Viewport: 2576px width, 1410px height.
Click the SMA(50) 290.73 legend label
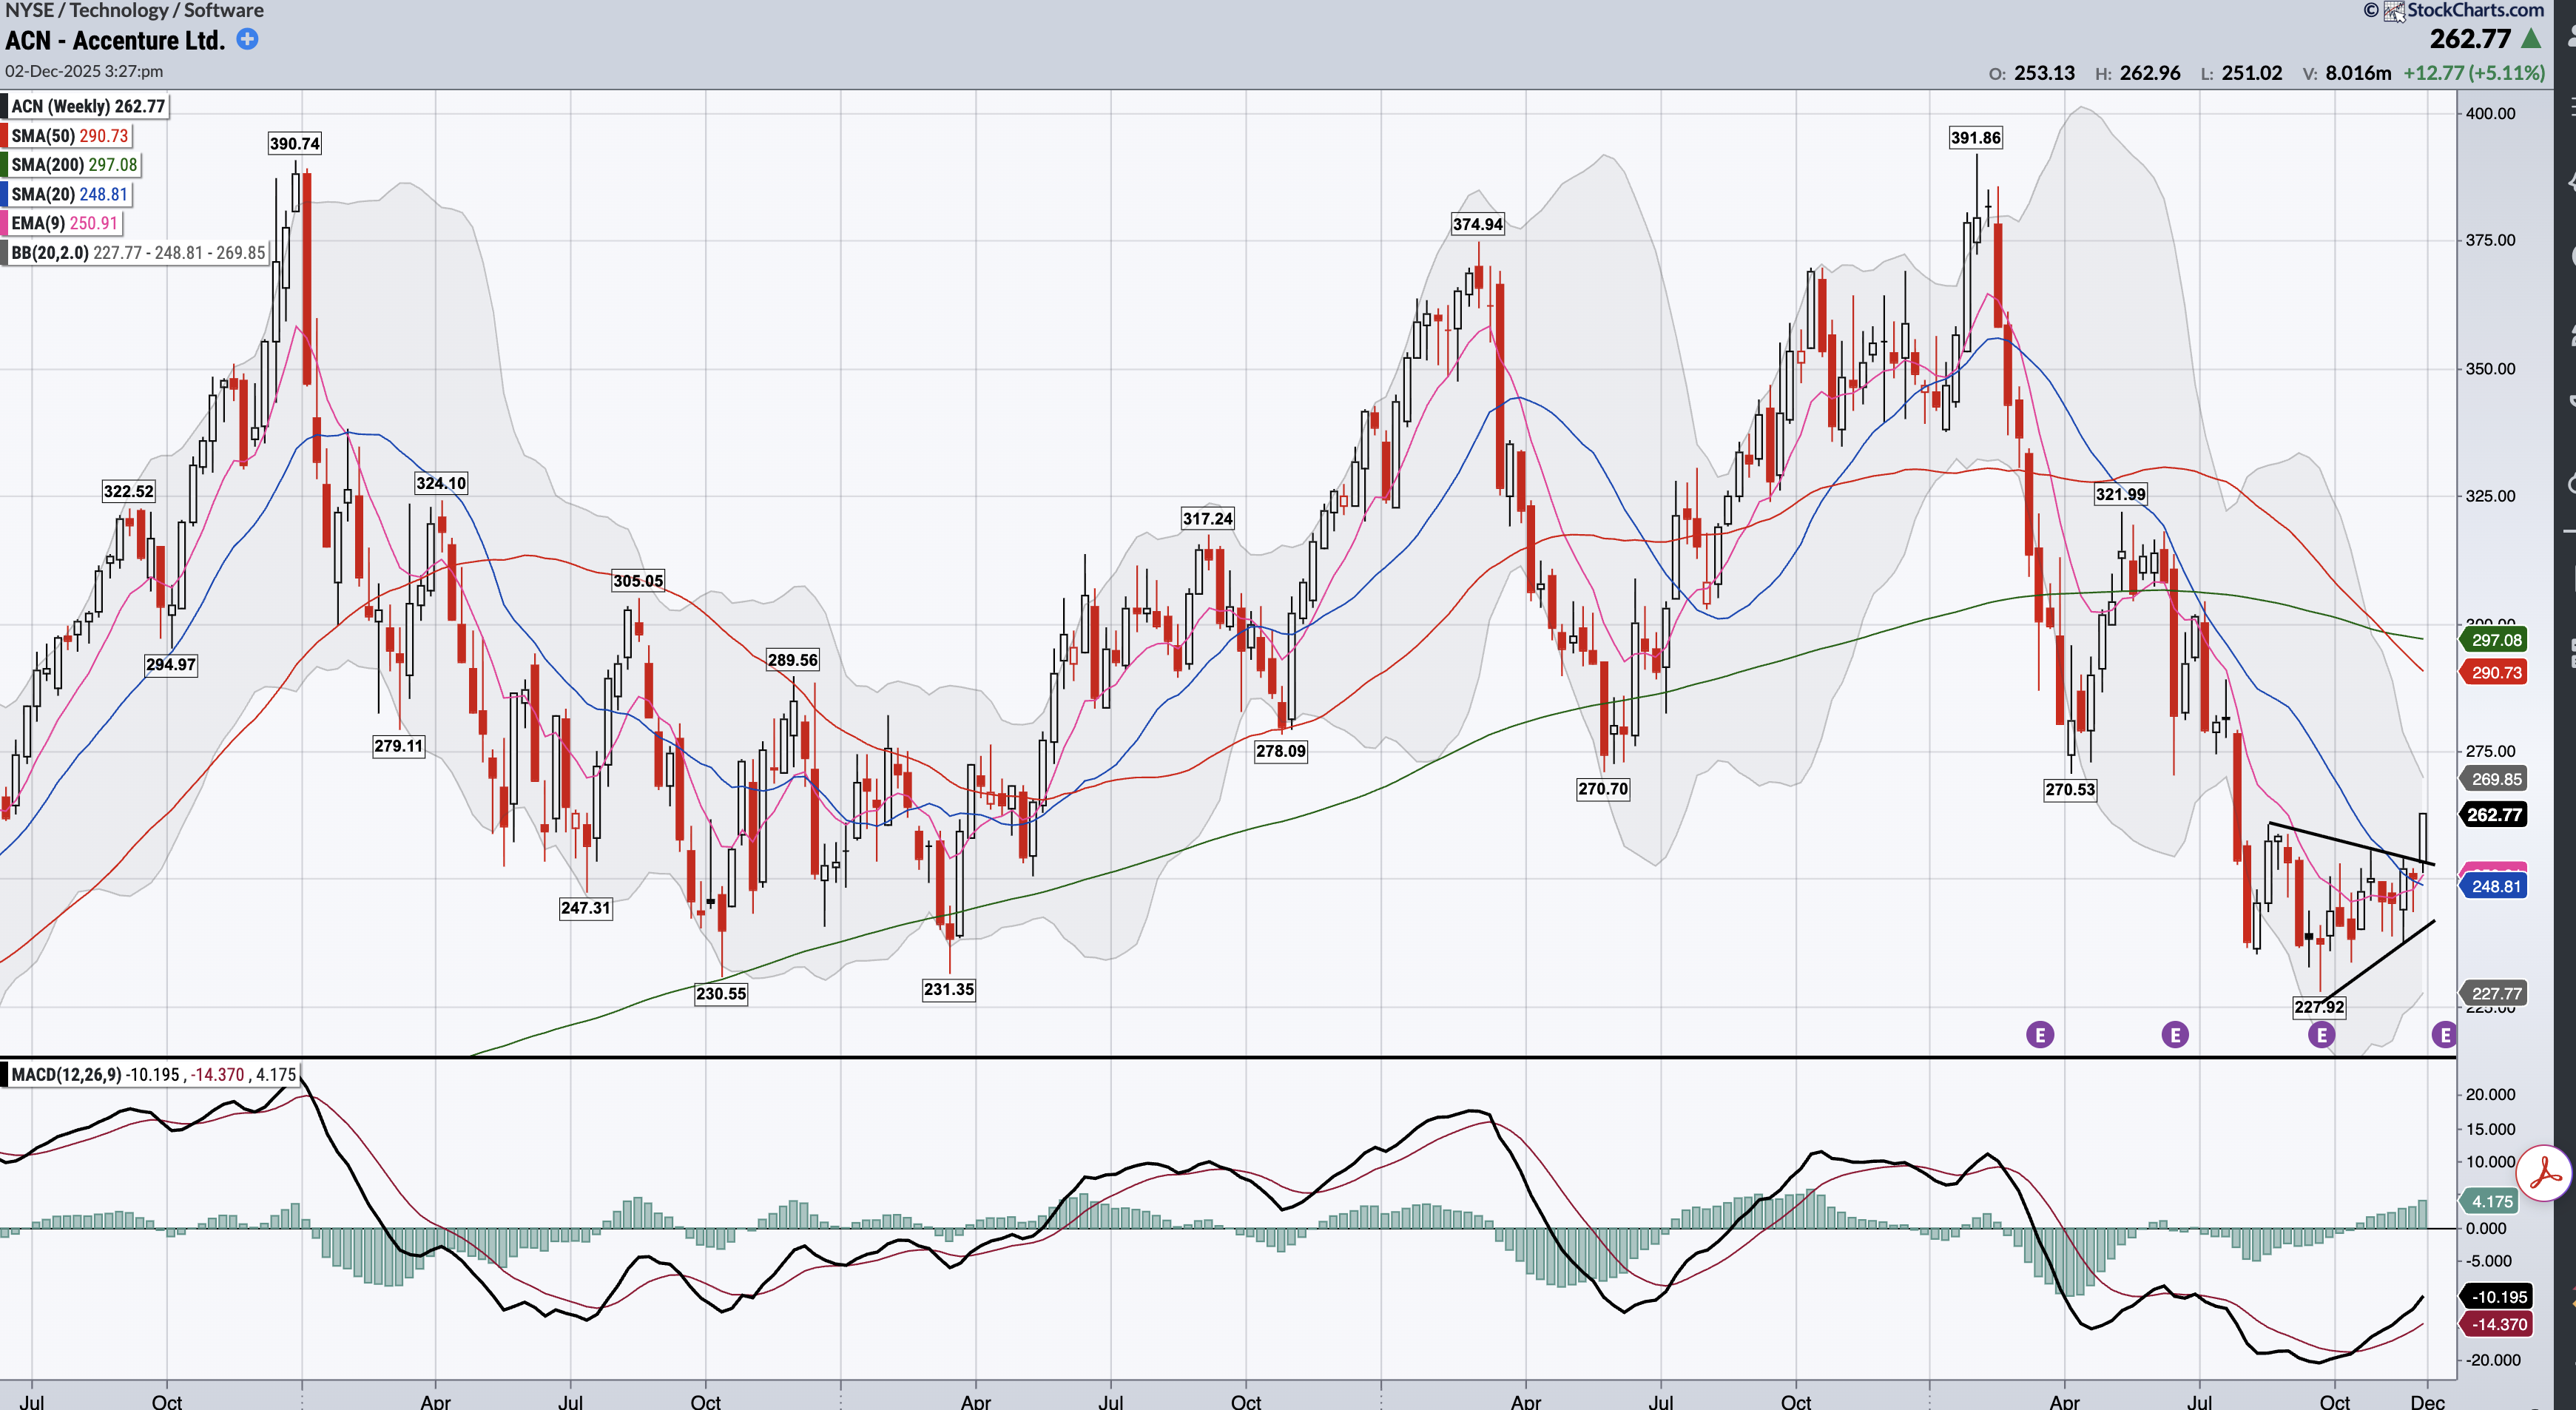(x=70, y=136)
